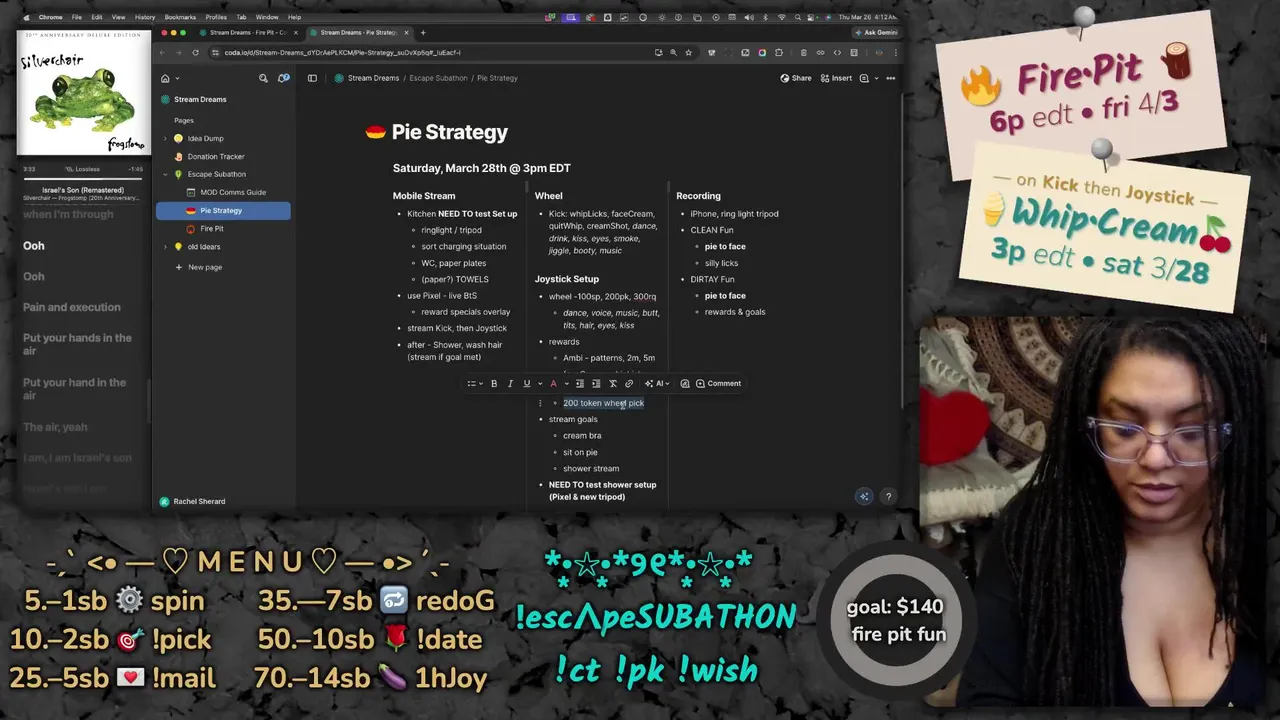Decrease indent of selected text
1280x720 pixels.
[579, 383]
